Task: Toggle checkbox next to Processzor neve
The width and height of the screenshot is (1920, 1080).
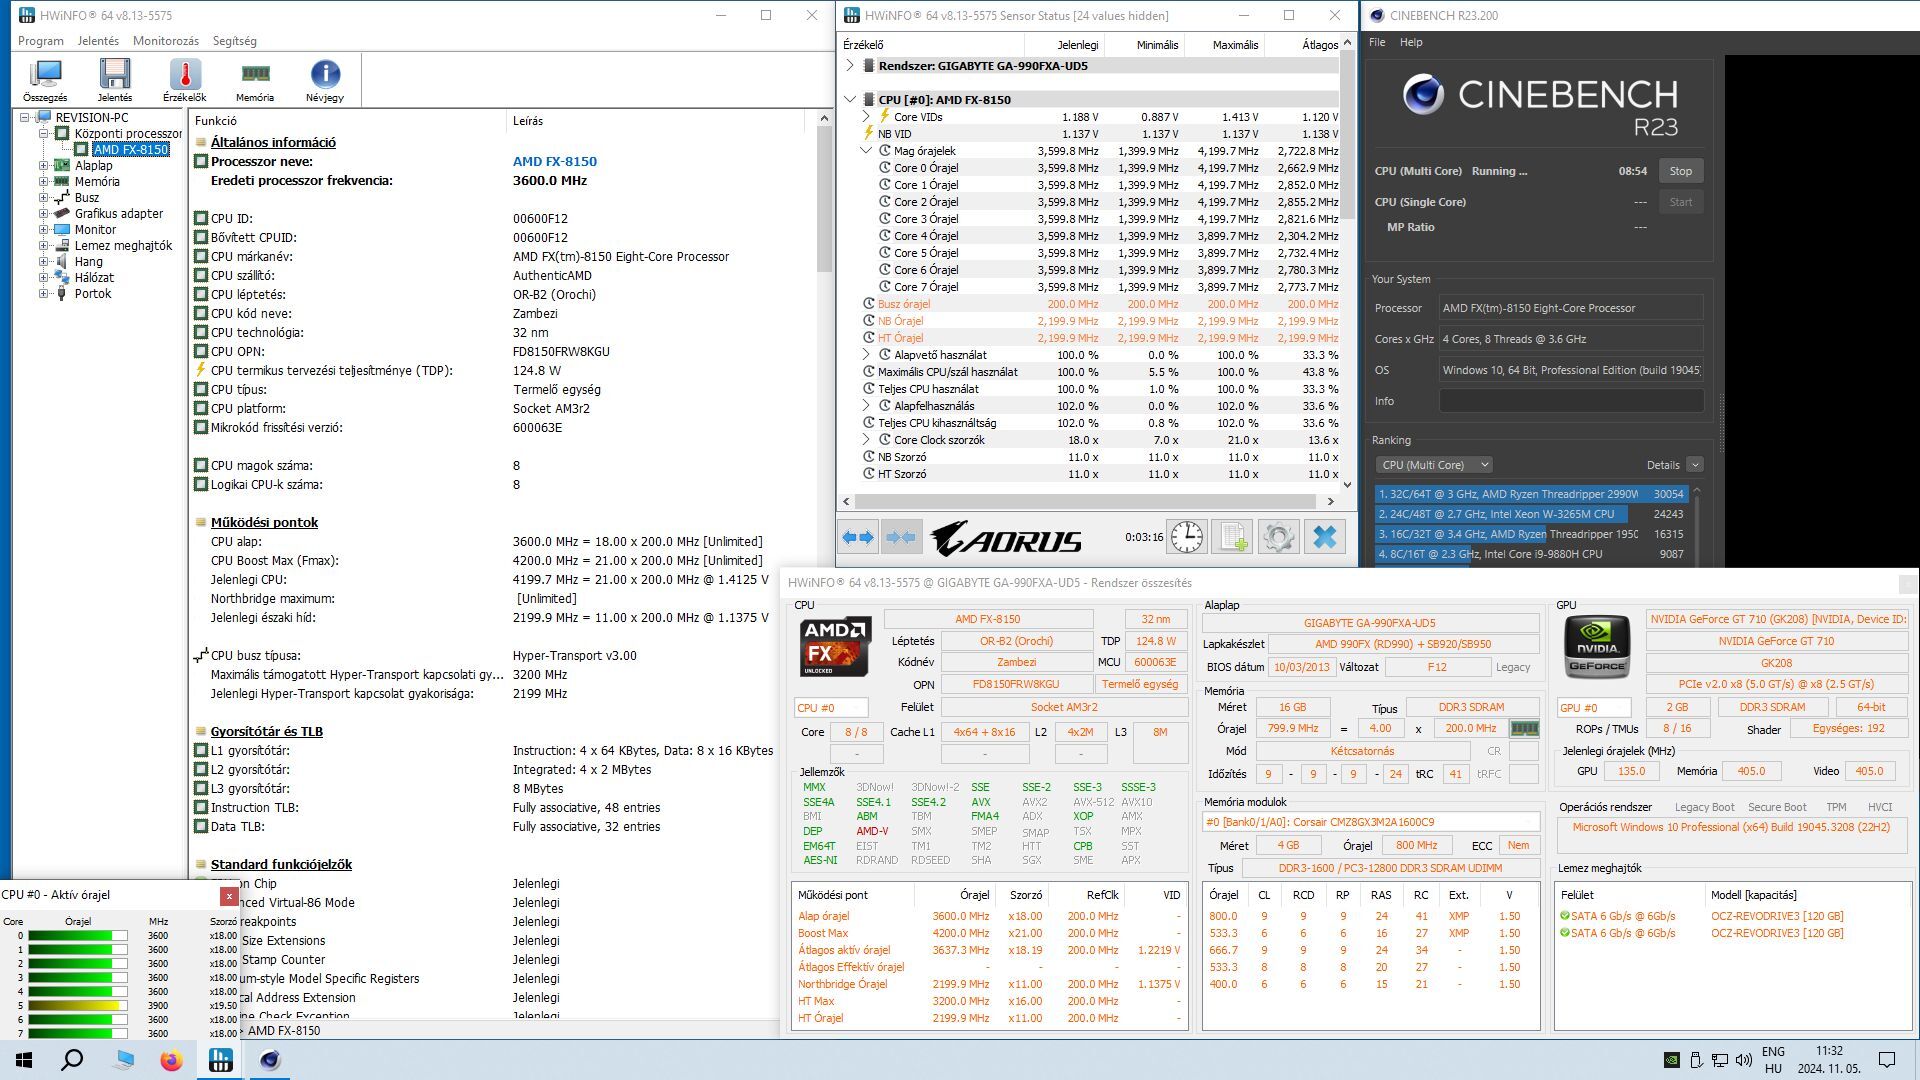Action: point(201,162)
